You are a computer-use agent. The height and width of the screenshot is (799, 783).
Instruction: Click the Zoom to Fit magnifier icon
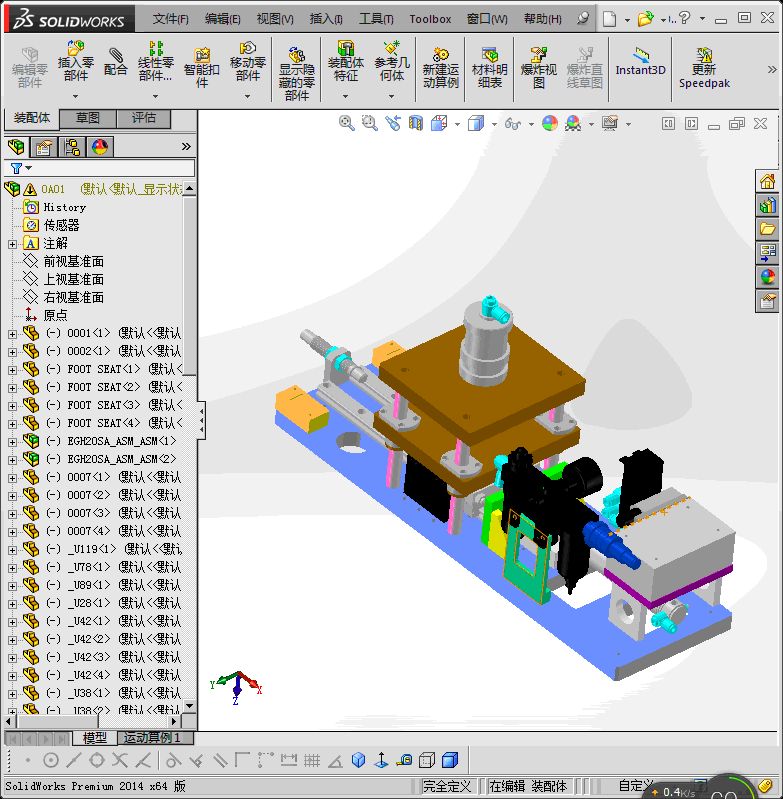(x=347, y=123)
